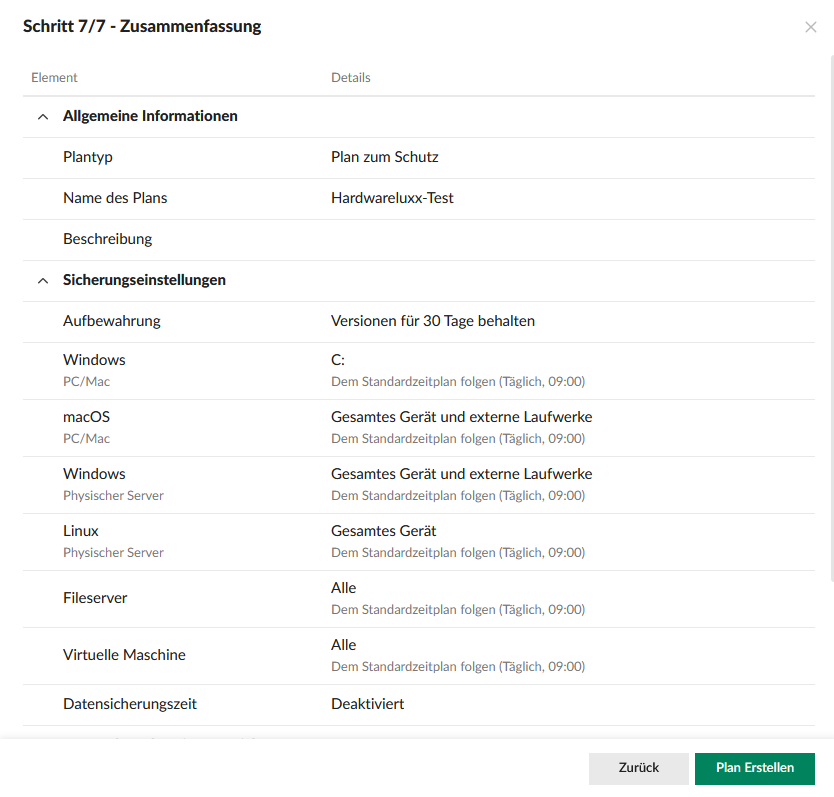Screen dimensions: 834x797
Task: Select the Name des Plans row
Action: (115, 198)
